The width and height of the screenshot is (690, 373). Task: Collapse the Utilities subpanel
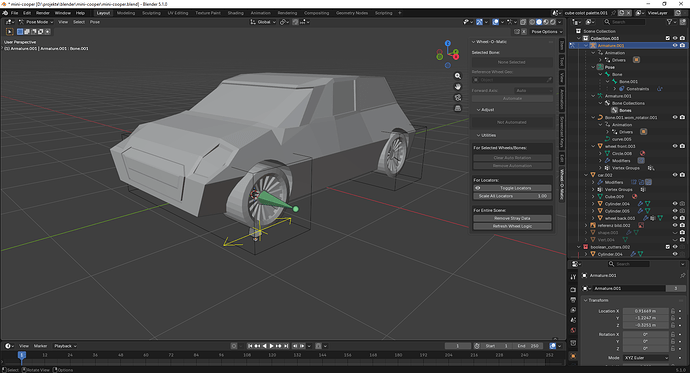coord(478,135)
